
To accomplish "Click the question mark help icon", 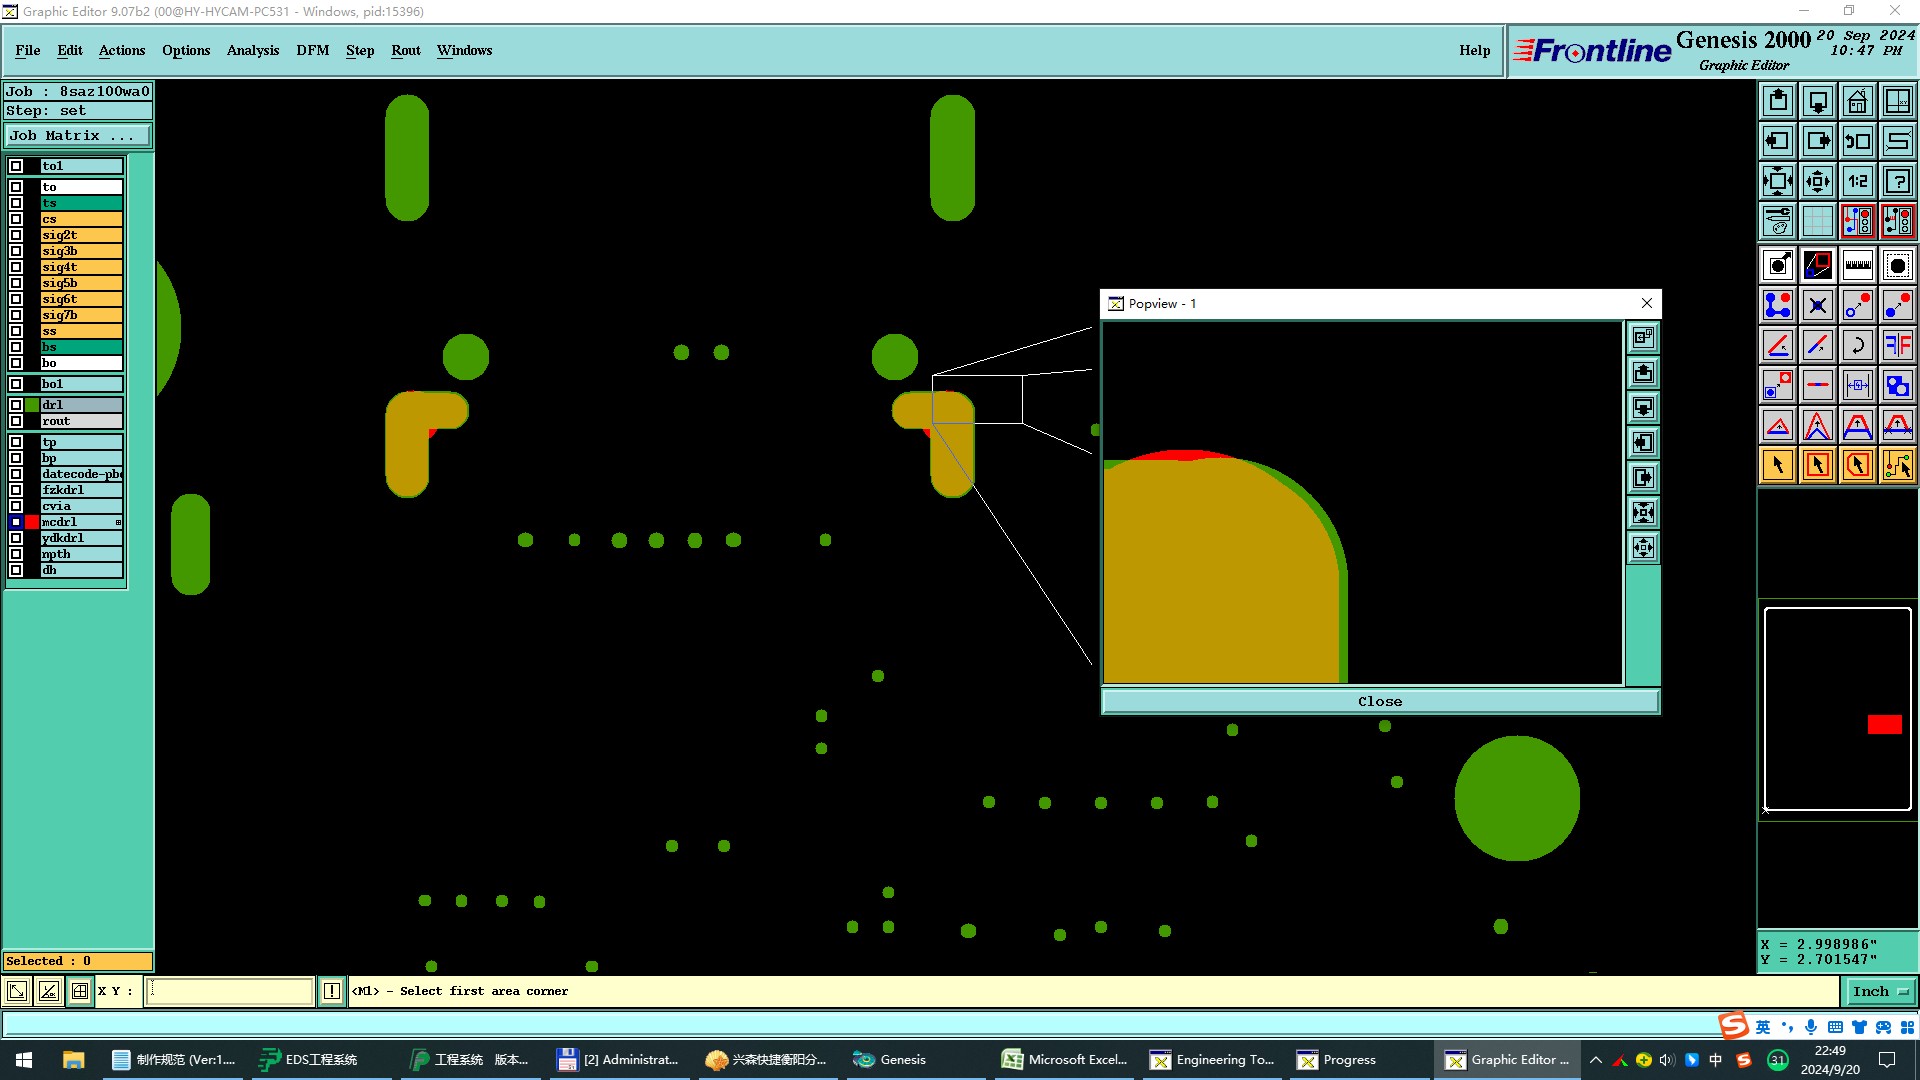I will pyautogui.click(x=1897, y=181).
